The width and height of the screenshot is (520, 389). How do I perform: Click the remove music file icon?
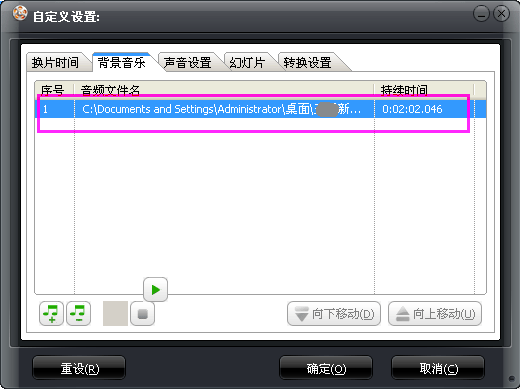(x=78, y=313)
